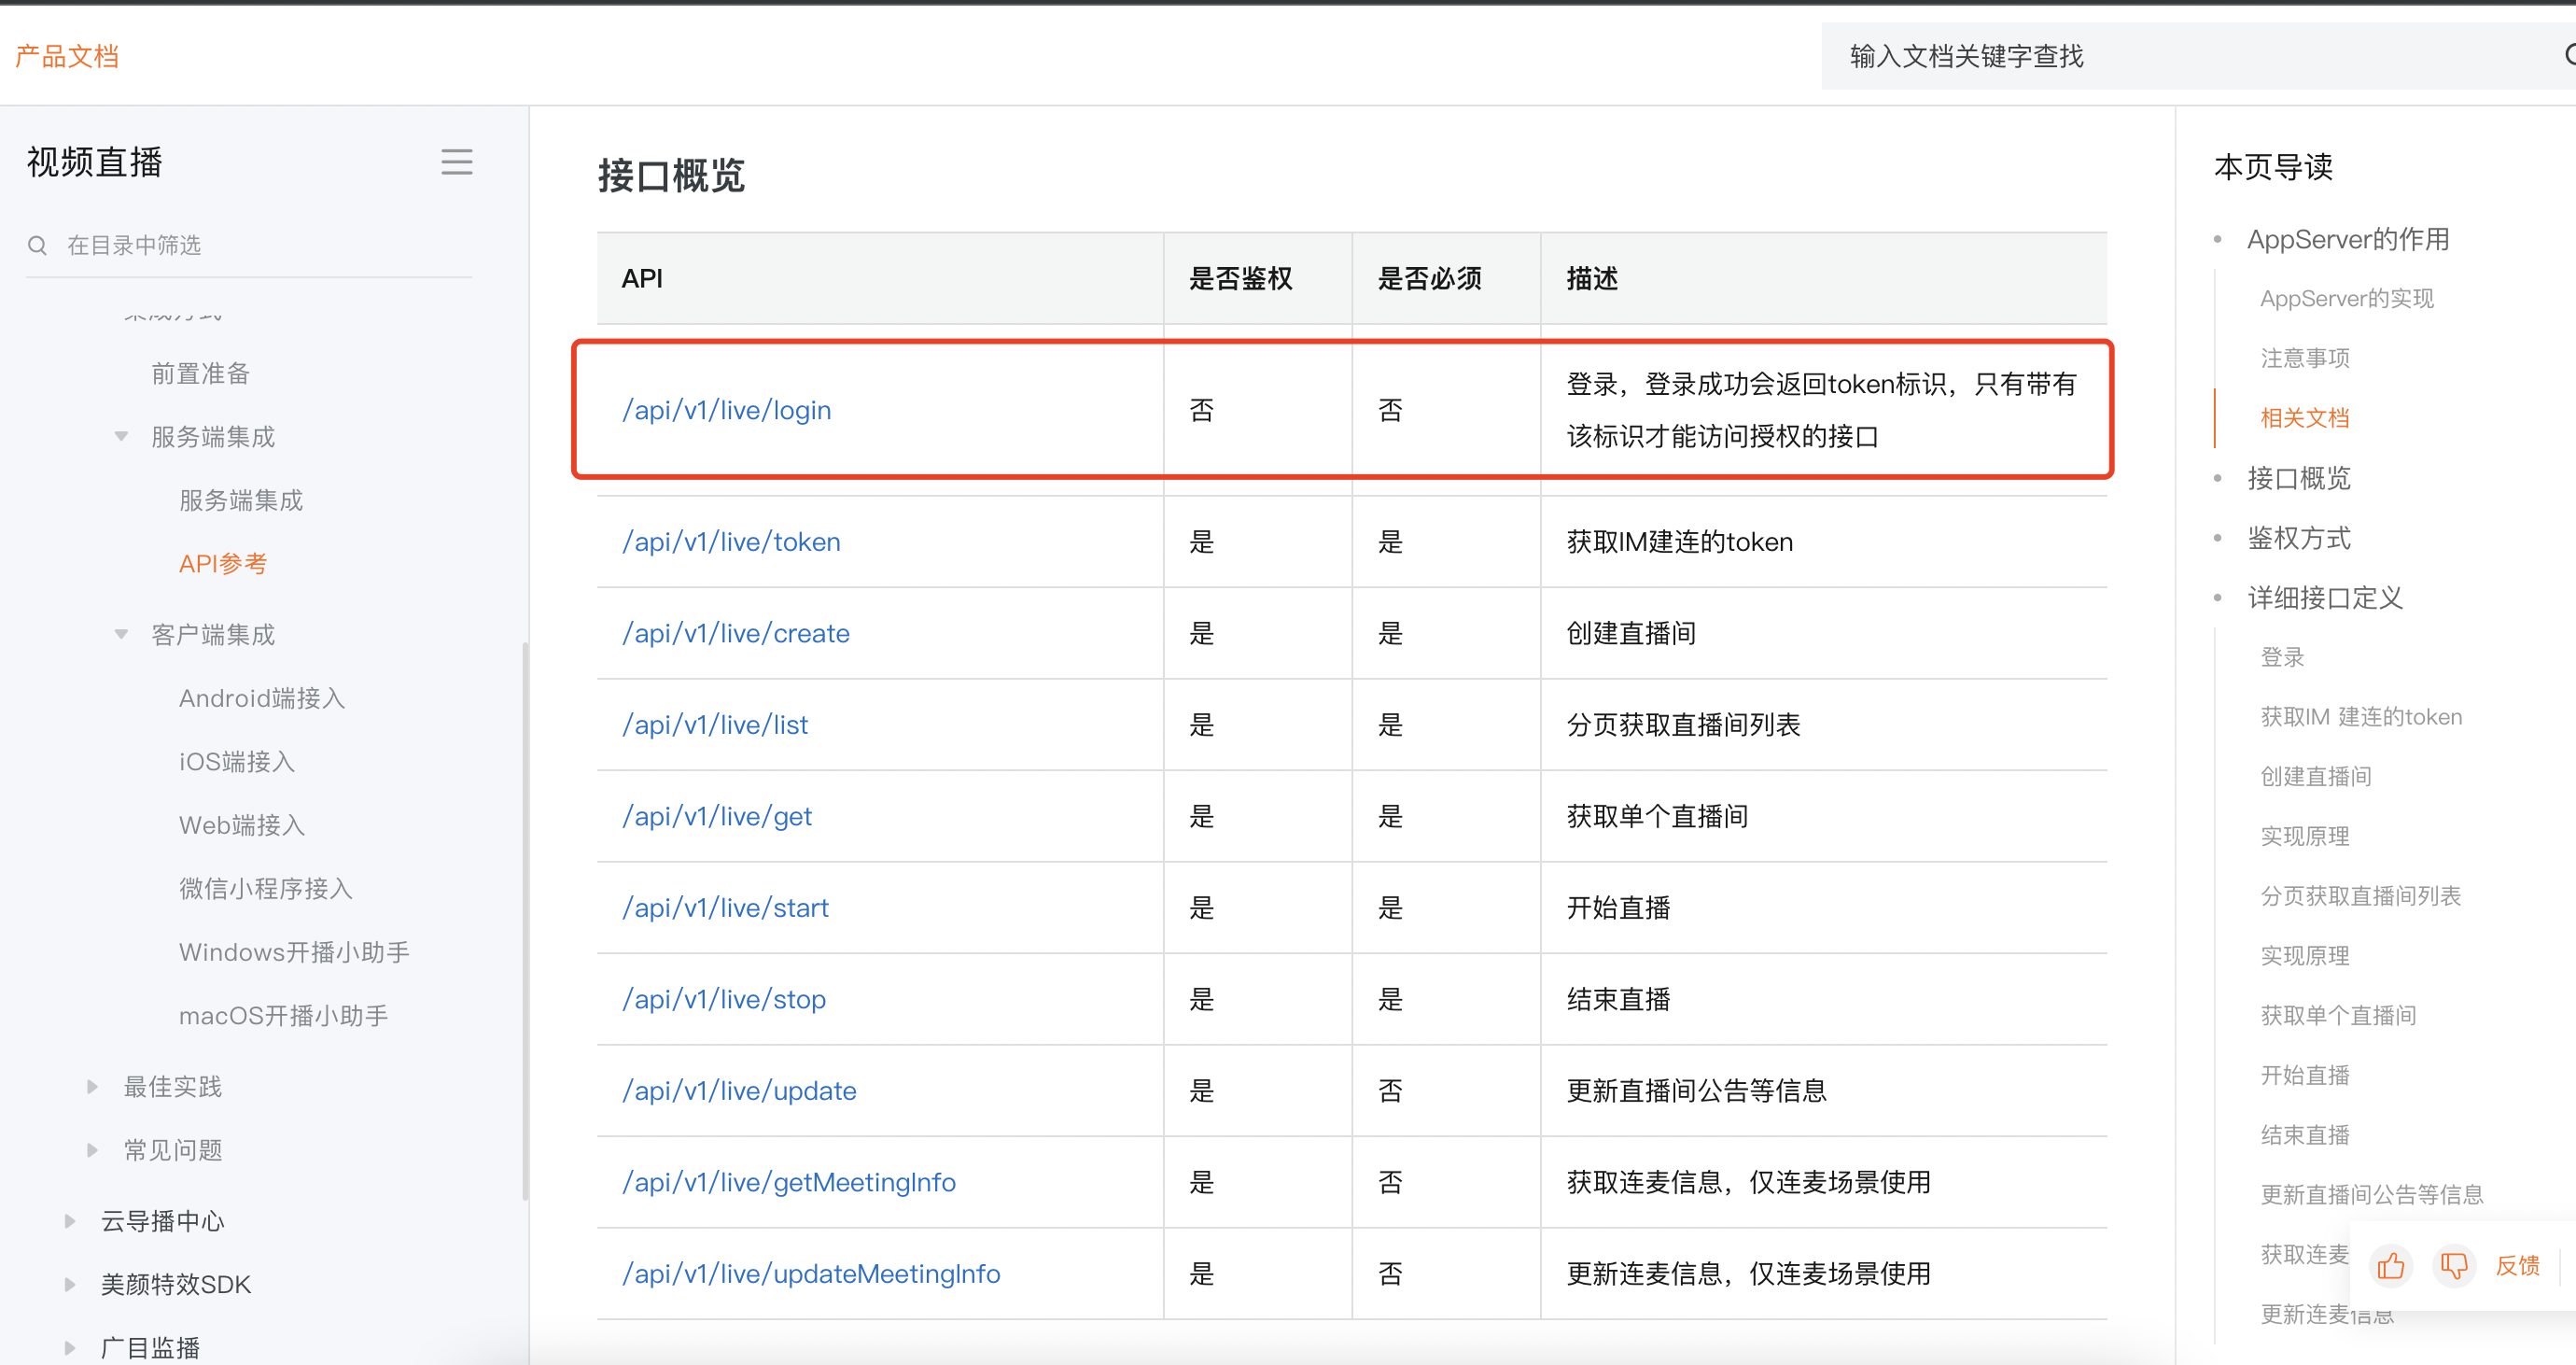Screen dimensions: 2576x1365
Task: Jump to 创建直播间 in page guide
Action: 2315,776
